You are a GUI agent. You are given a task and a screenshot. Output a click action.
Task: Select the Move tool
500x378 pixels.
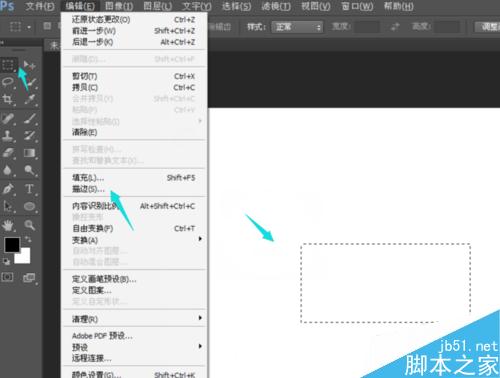[x=29, y=65]
